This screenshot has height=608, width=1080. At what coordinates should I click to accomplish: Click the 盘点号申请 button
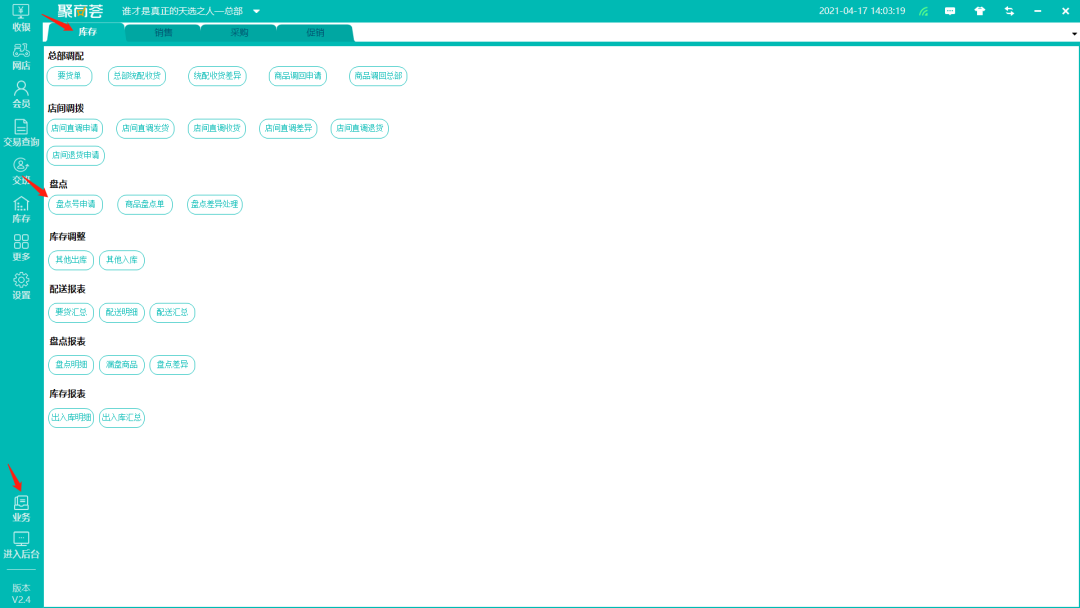[75, 204]
